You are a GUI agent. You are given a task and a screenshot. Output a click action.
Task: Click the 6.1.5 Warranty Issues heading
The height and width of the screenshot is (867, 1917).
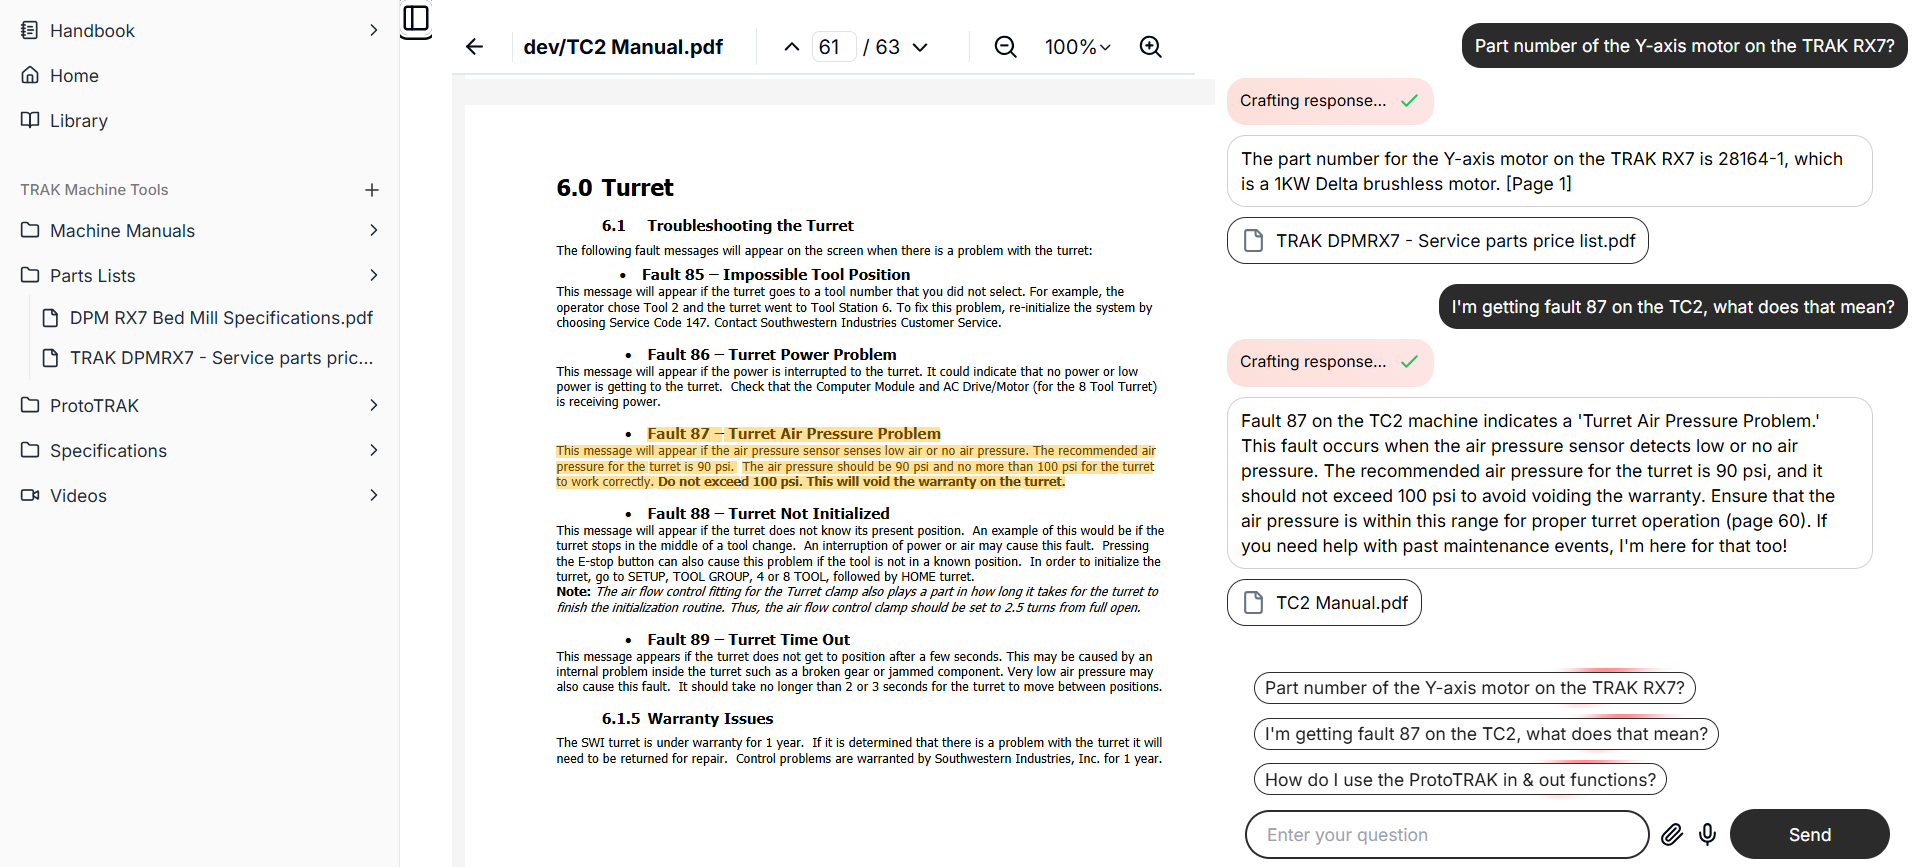tap(687, 719)
